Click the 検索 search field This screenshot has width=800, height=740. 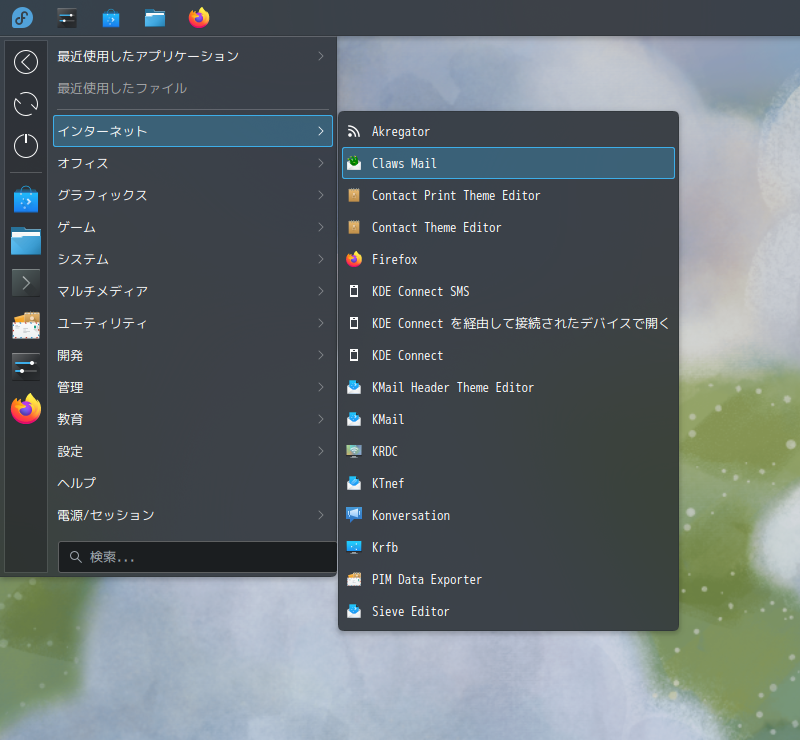[x=197, y=557]
